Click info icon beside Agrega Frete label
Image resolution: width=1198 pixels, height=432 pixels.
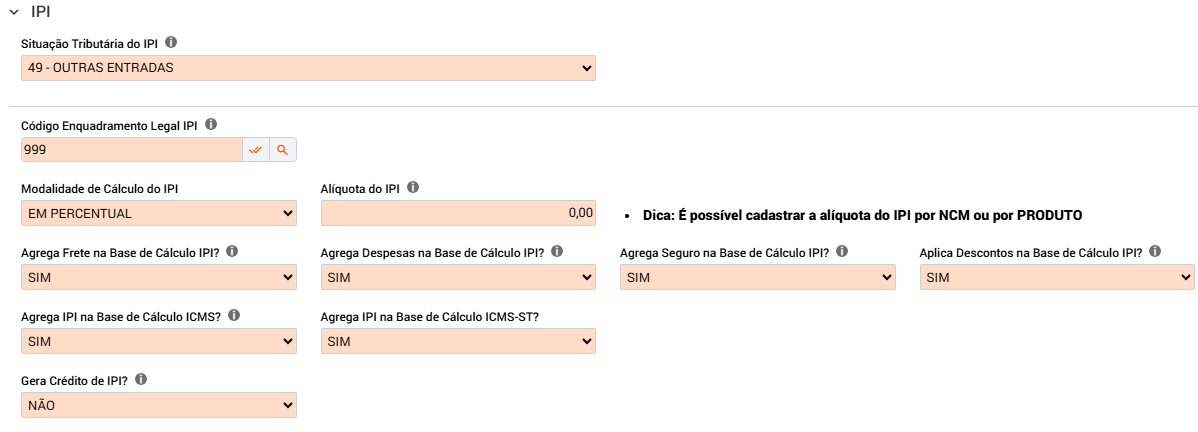pos(241,251)
